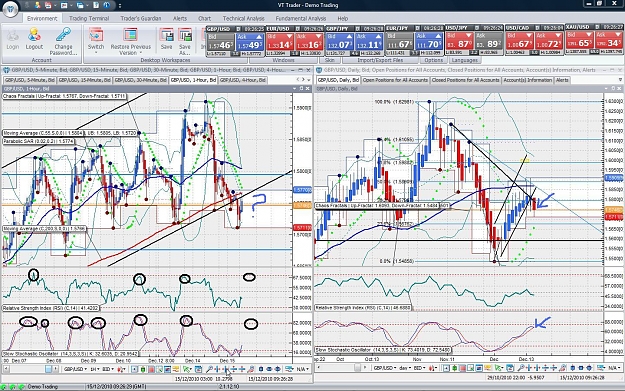The height and width of the screenshot is (391, 625).
Task: Click the Change Password key icon
Action: [x=63, y=35]
